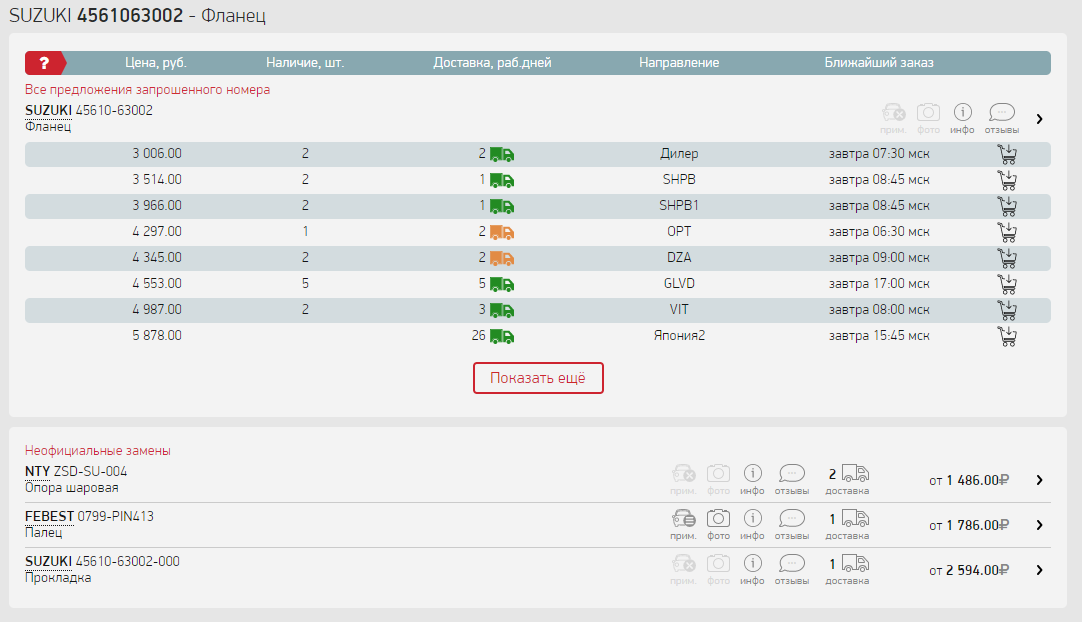
Task: Click price 'от 1 786.00₽' for FEBEST
Action: coord(969,525)
